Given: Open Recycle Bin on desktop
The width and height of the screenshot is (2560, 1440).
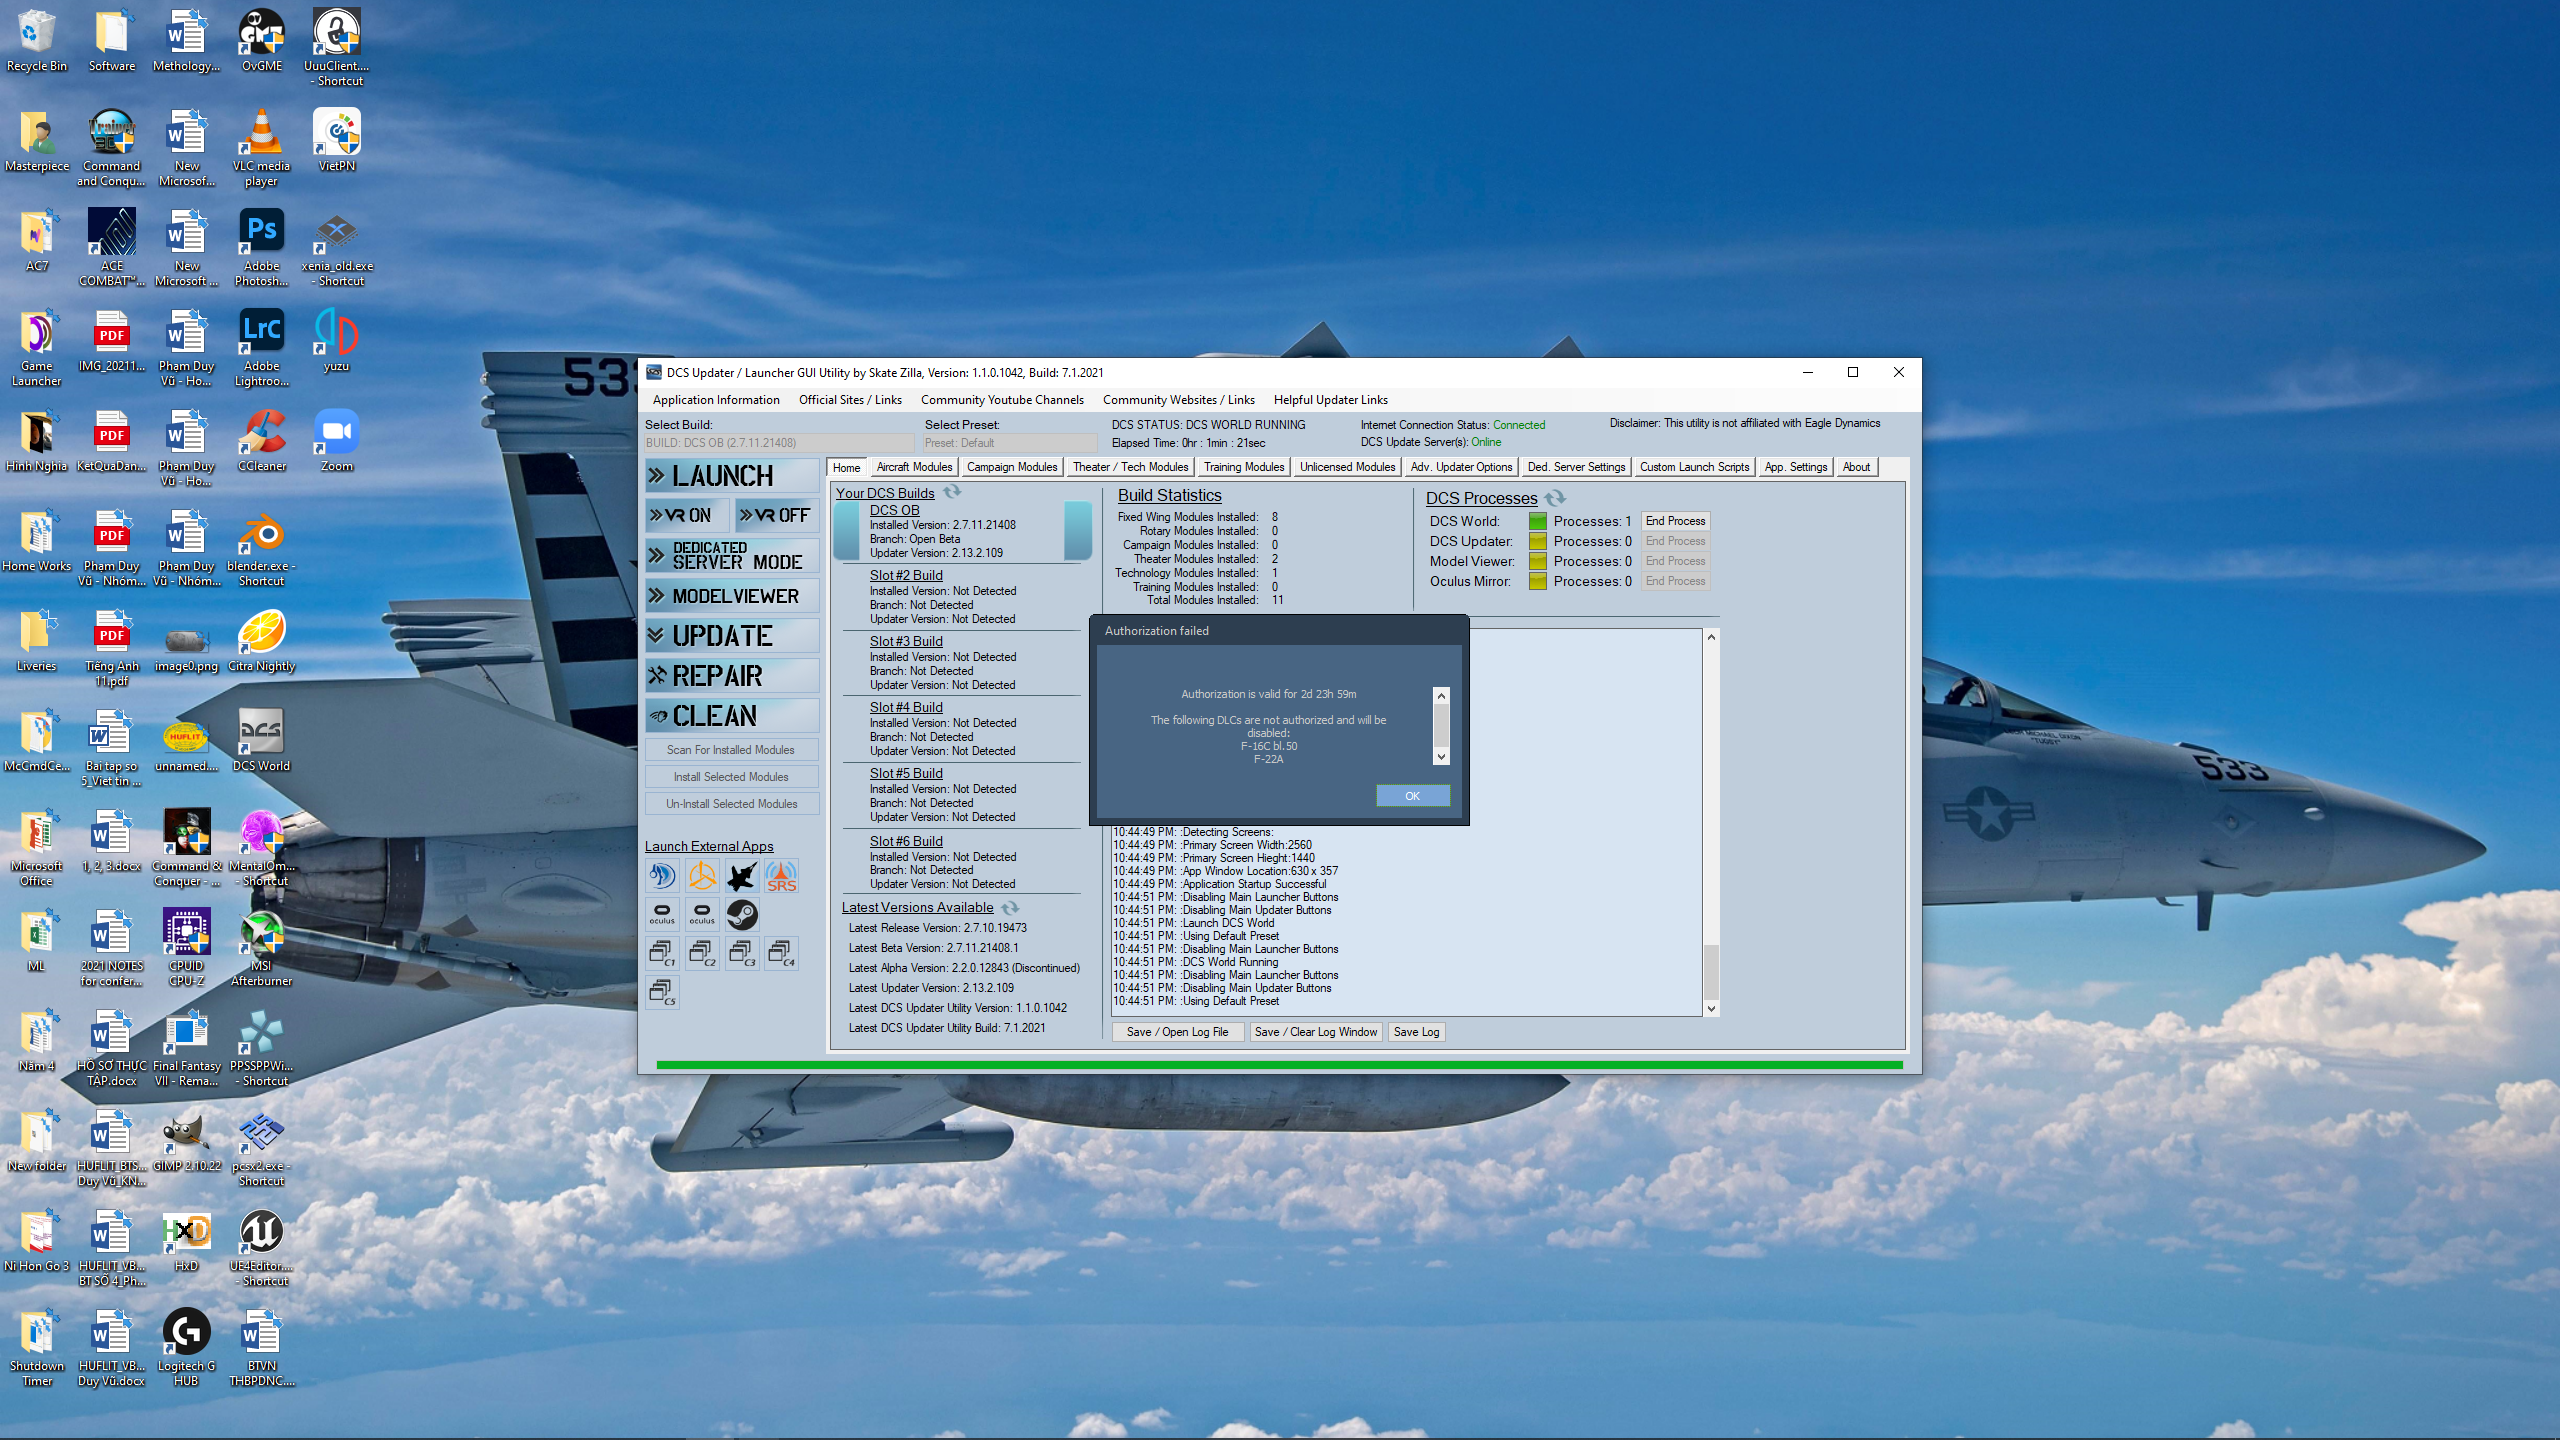Looking at the screenshot, I should [37, 39].
